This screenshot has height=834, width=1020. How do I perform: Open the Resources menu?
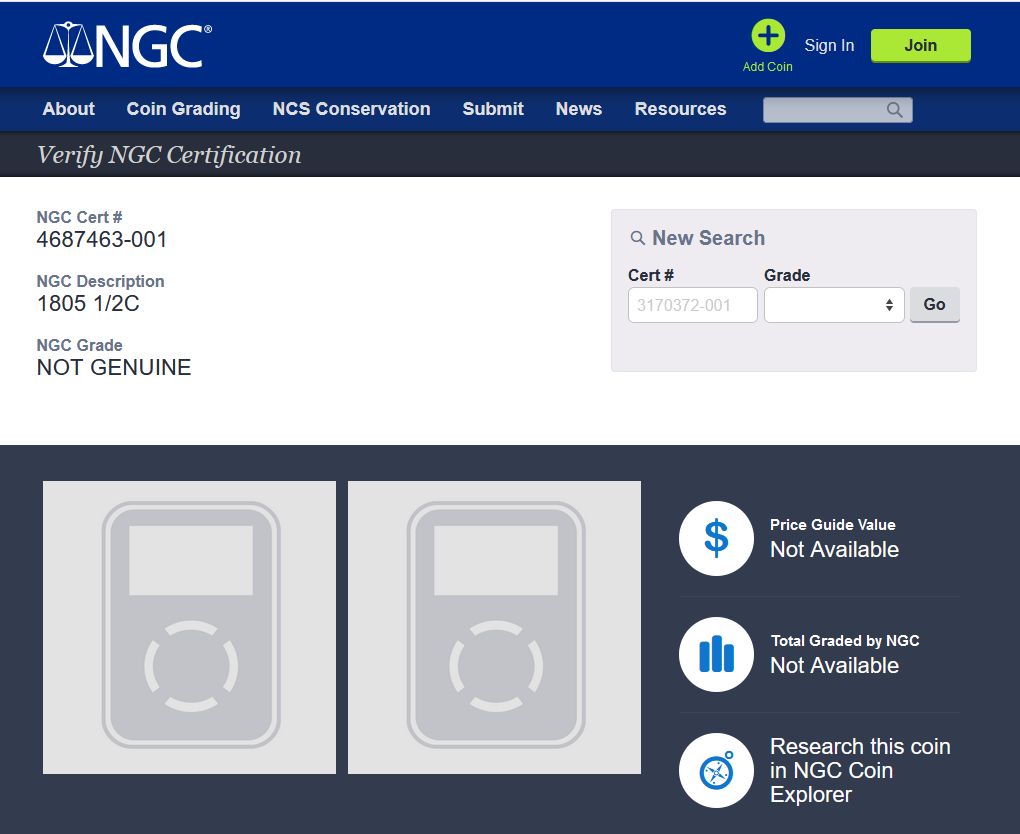680,109
